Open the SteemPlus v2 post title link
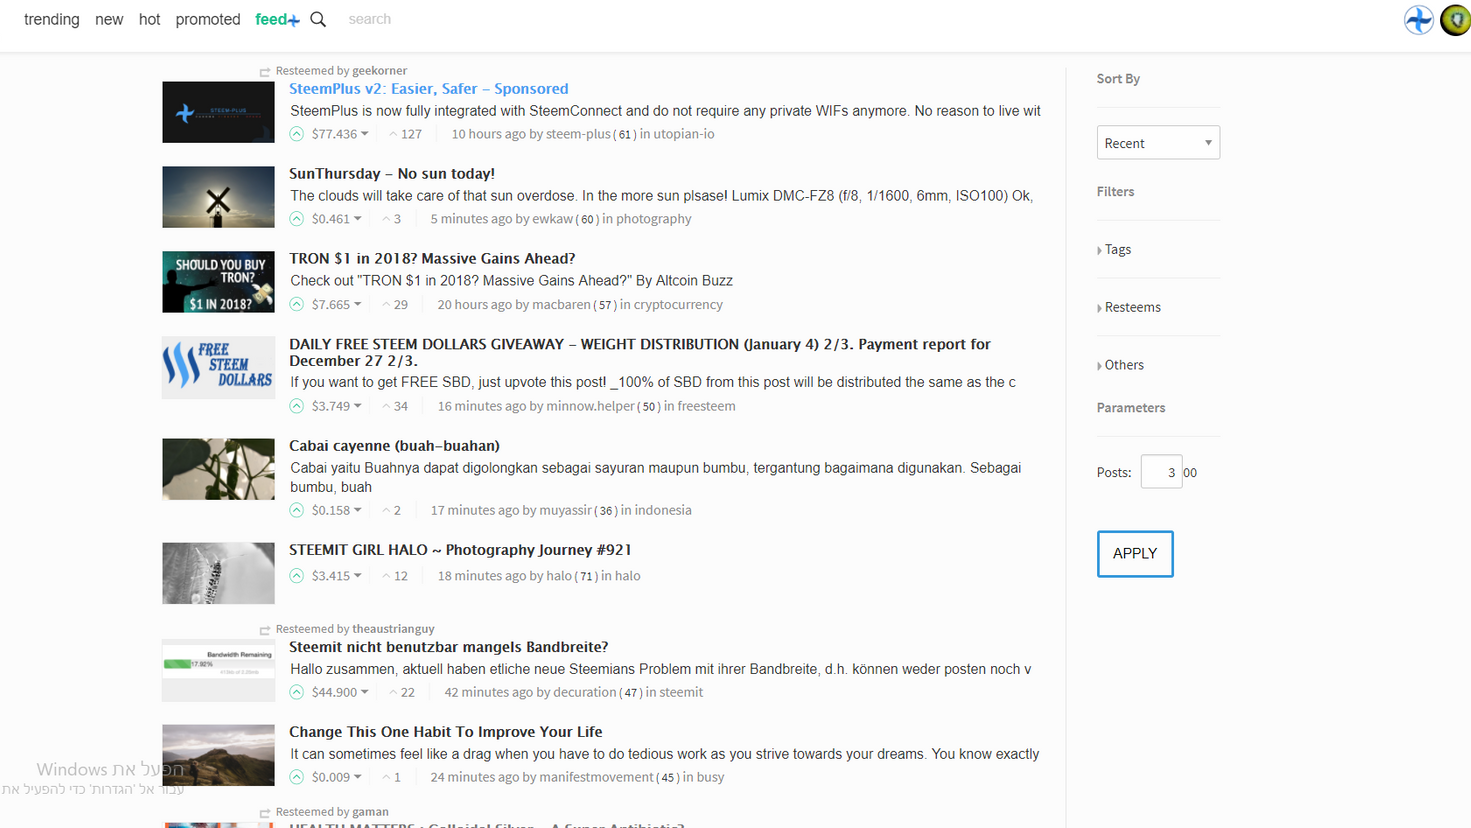 [x=429, y=89]
